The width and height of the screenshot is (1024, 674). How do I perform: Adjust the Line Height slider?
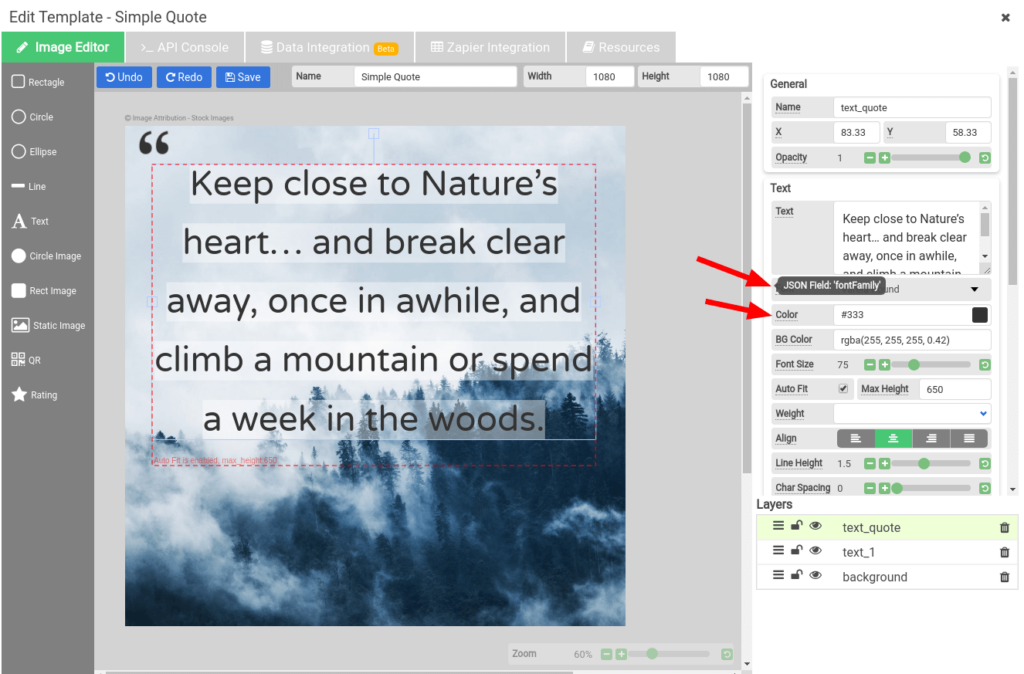(x=931, y=464)
